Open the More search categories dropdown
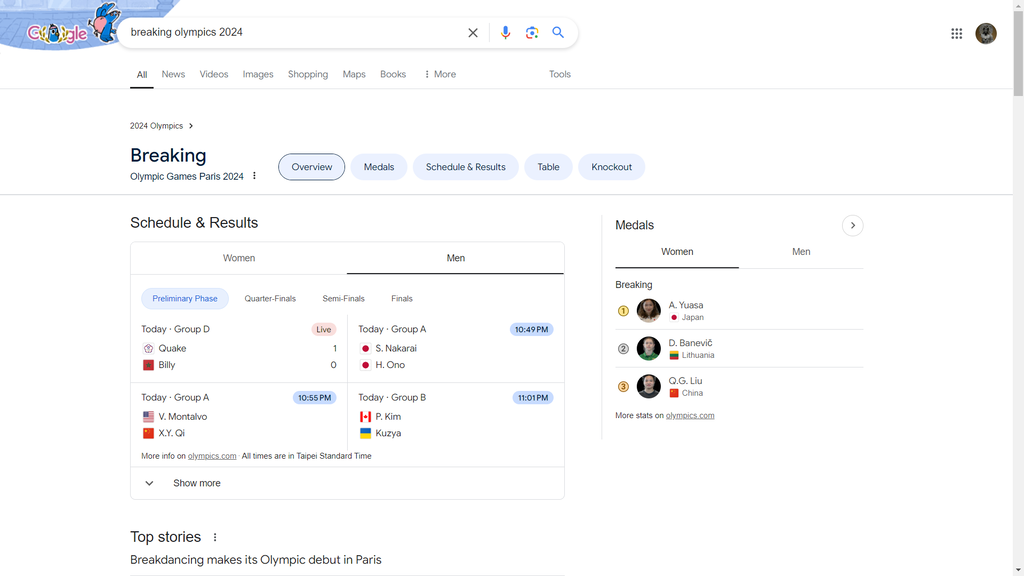 click(440, 74)
